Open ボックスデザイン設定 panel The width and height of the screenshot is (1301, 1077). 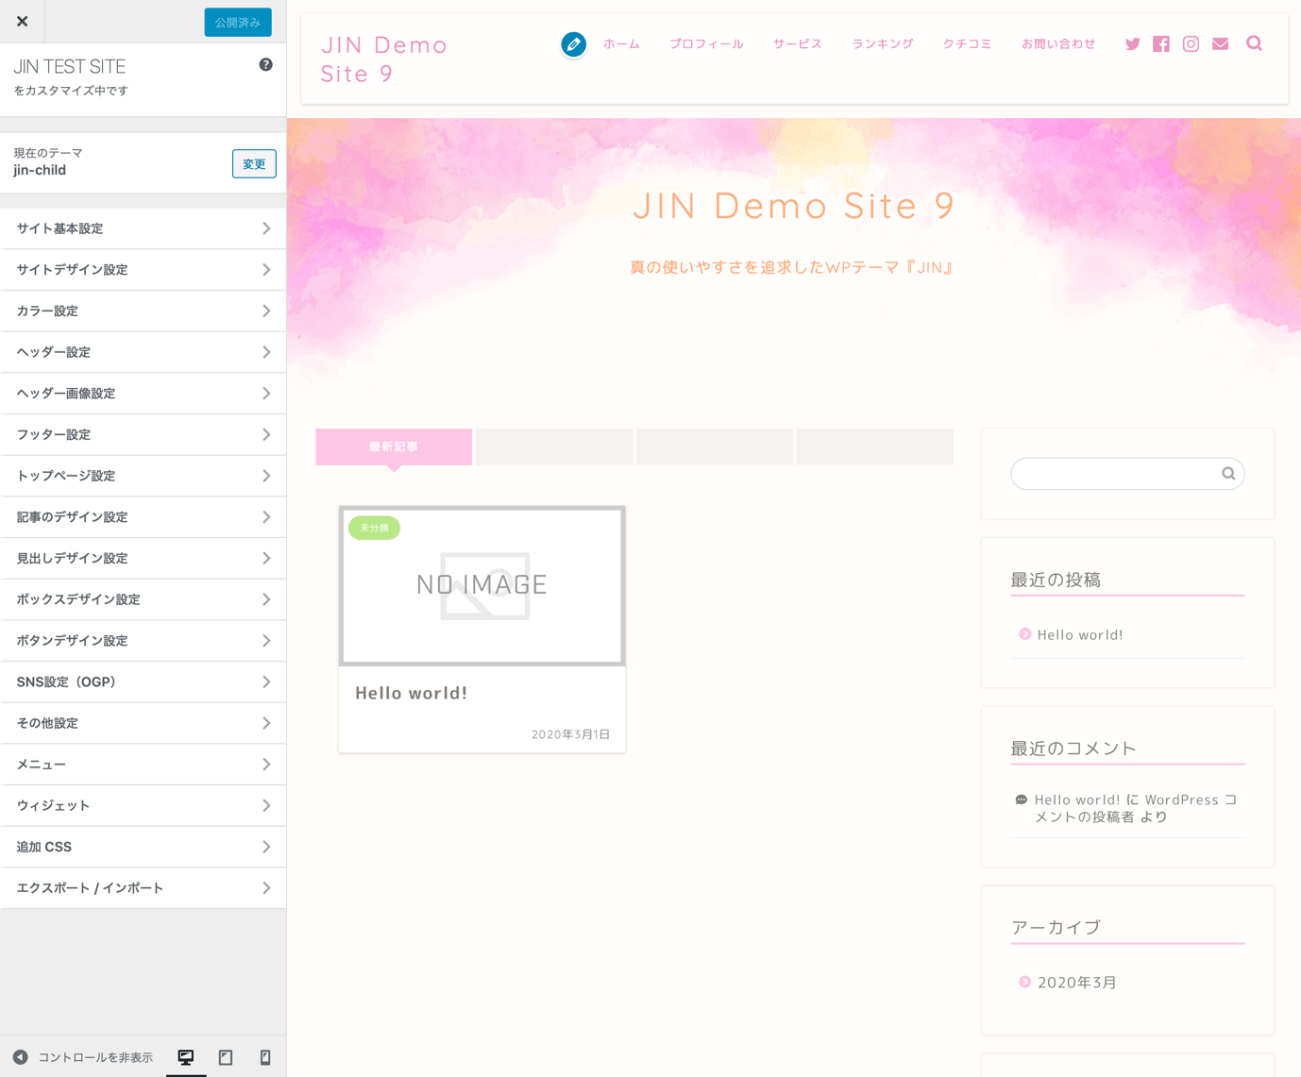(x=143, y=599)
